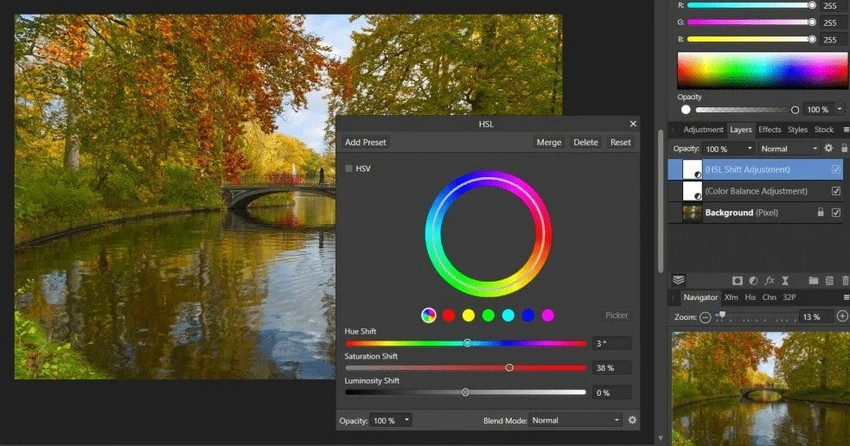
Task: Click the Live Filters hourglass icon
Action: click(x=785, y=280)
